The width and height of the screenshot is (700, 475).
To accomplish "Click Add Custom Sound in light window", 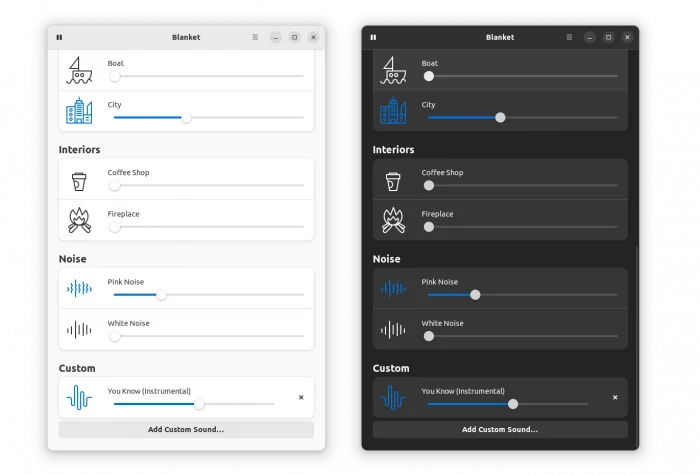I will tap(186, 429).
